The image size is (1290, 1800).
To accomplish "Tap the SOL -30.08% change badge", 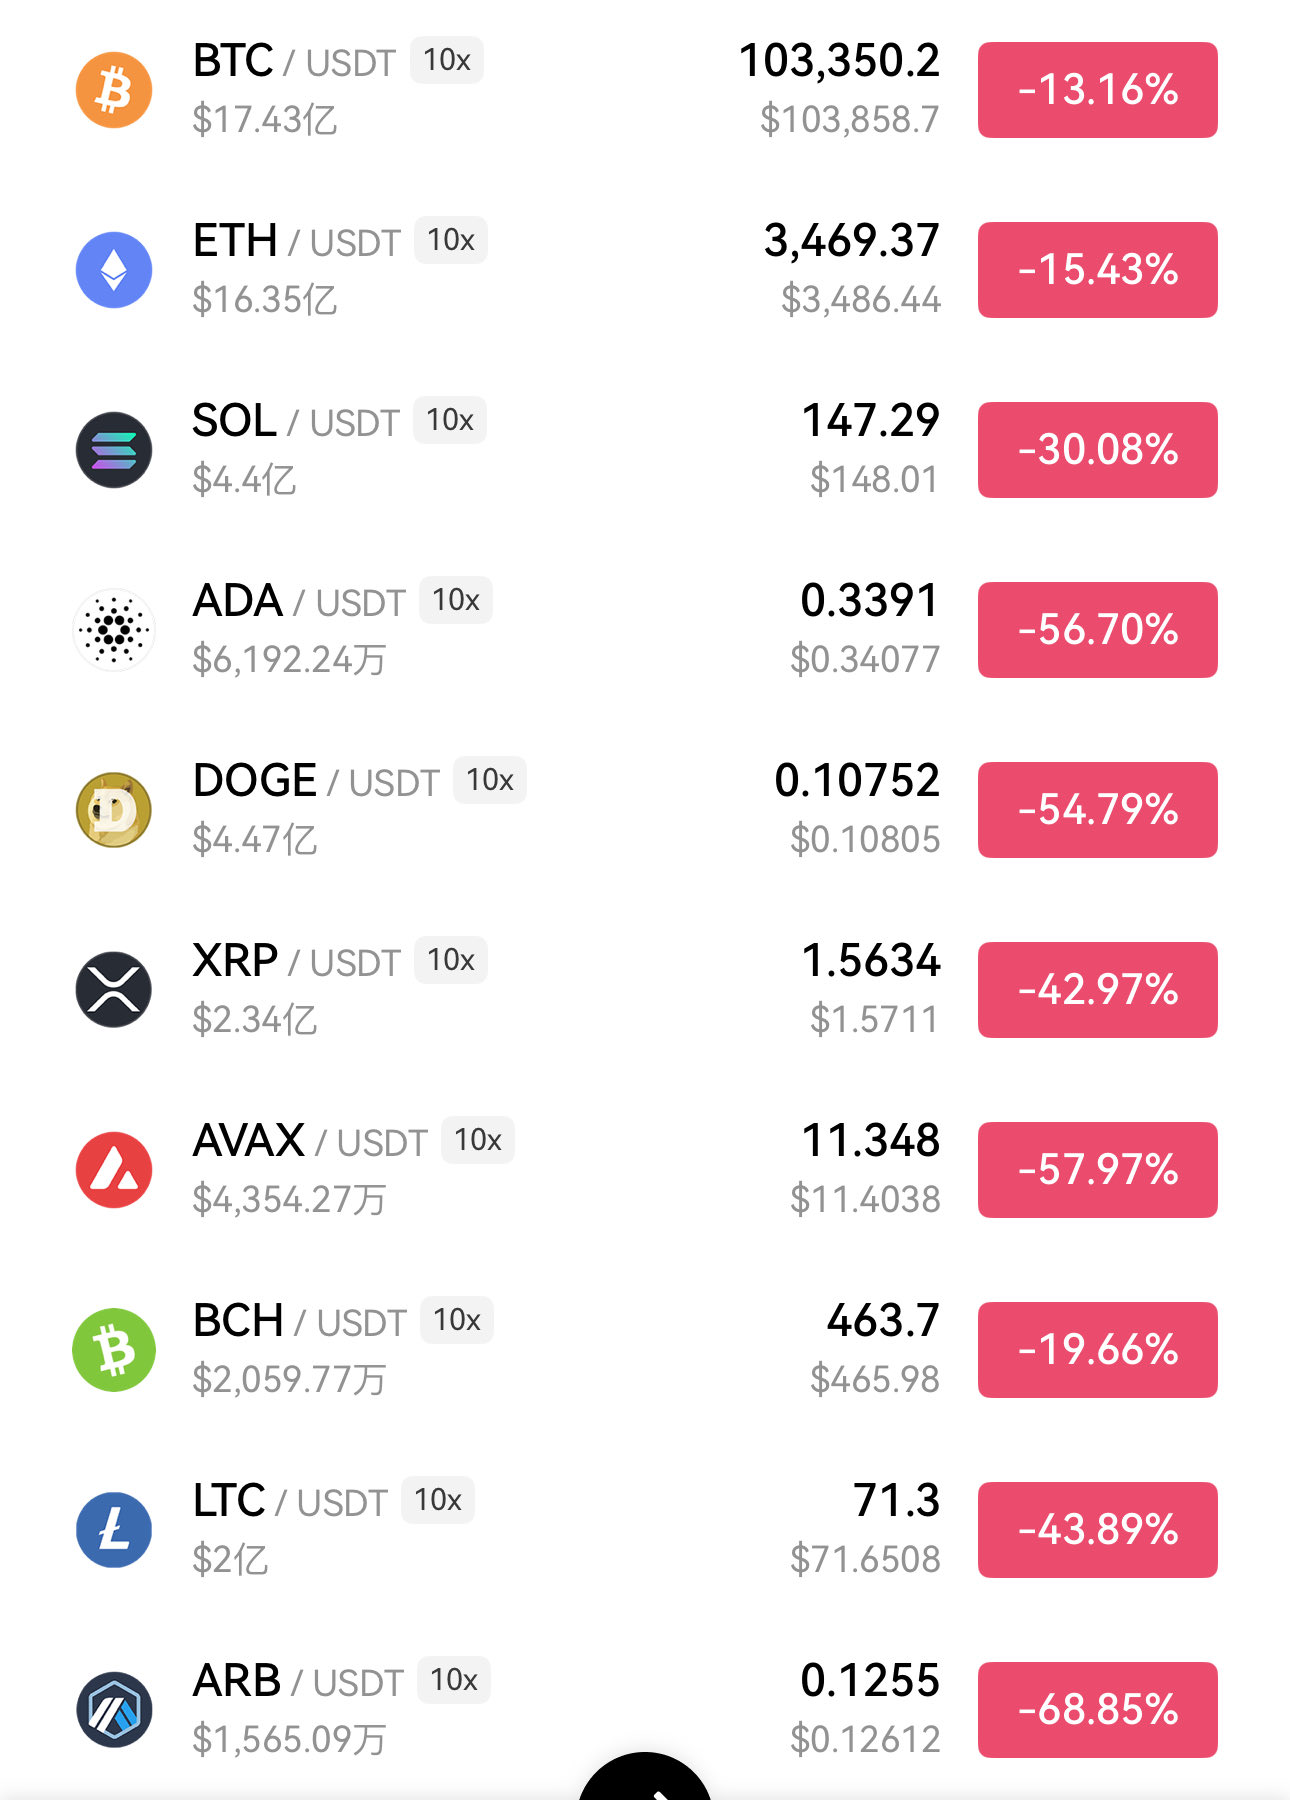I will pos(1097,450).
